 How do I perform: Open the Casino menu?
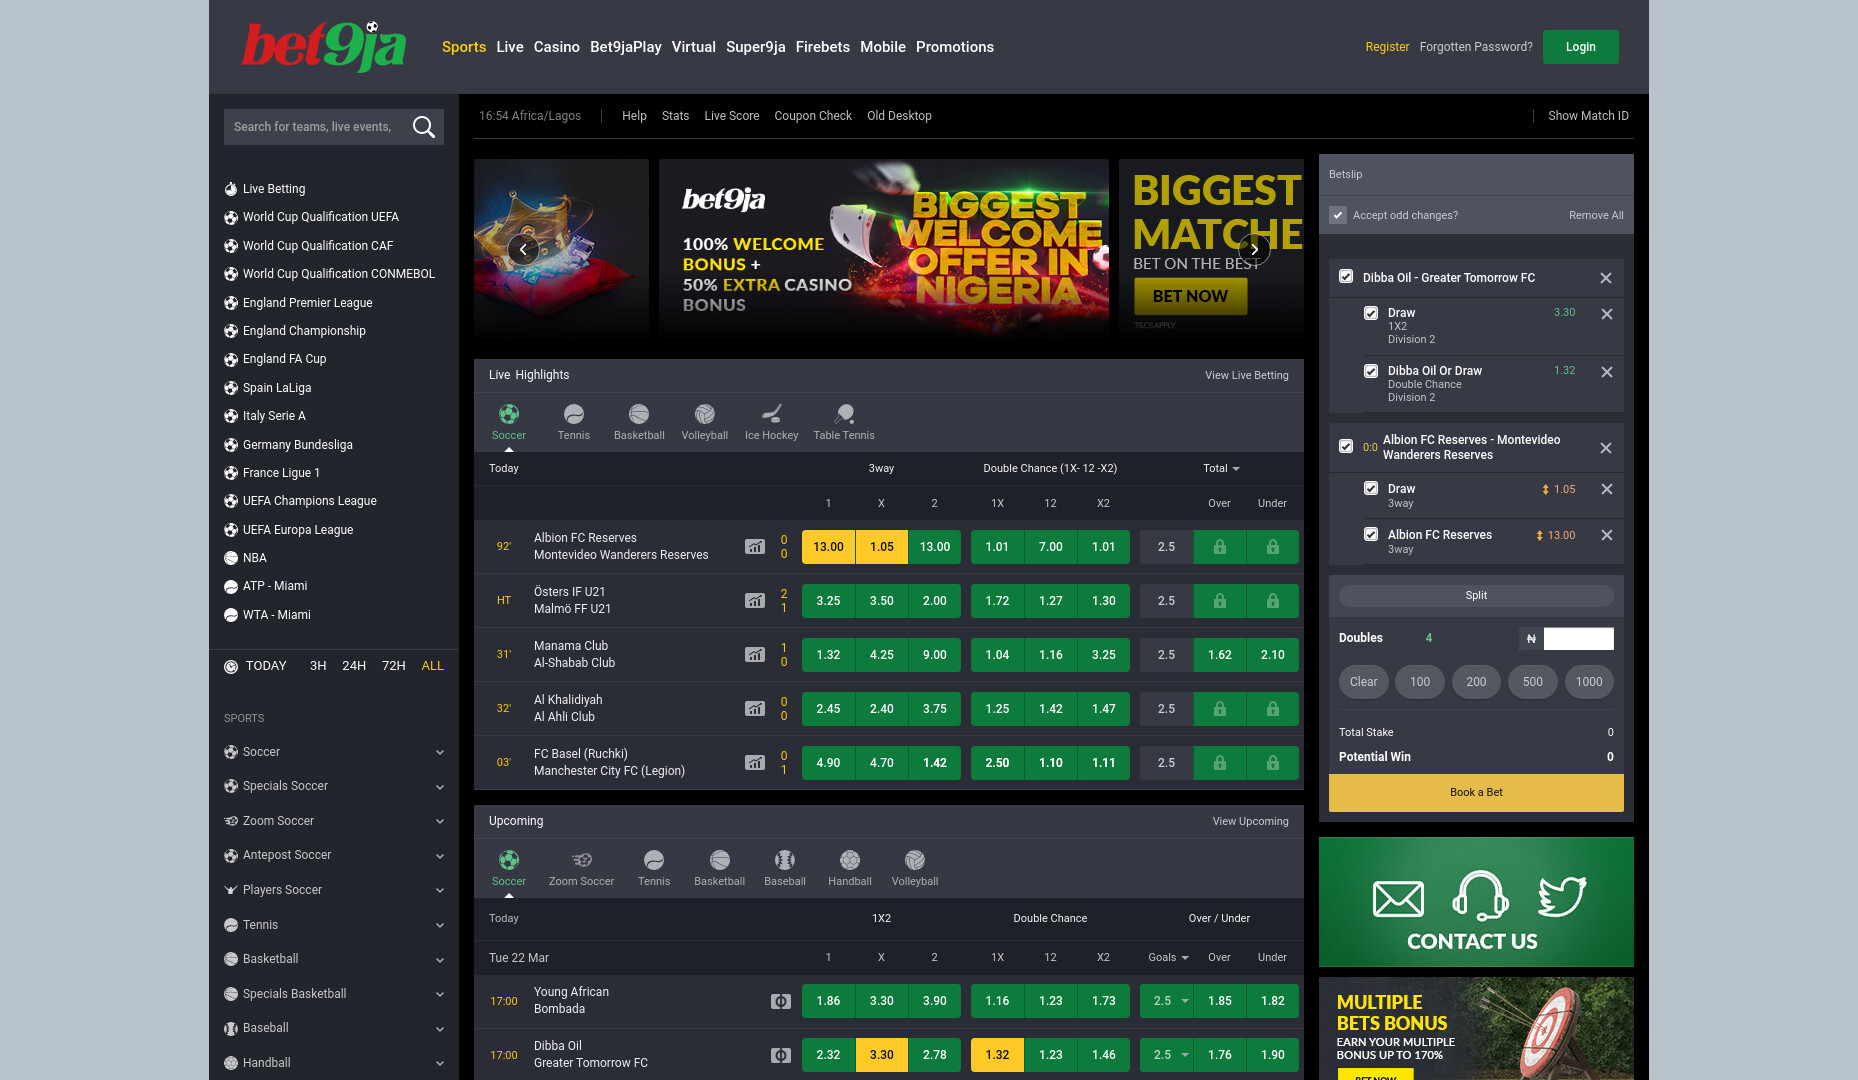[557, 47]
